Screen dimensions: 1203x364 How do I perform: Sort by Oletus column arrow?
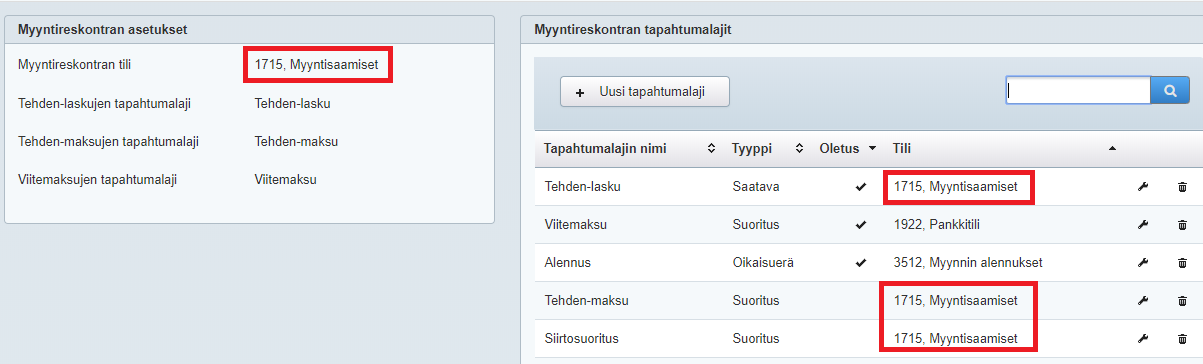click(x=872, y=148)
